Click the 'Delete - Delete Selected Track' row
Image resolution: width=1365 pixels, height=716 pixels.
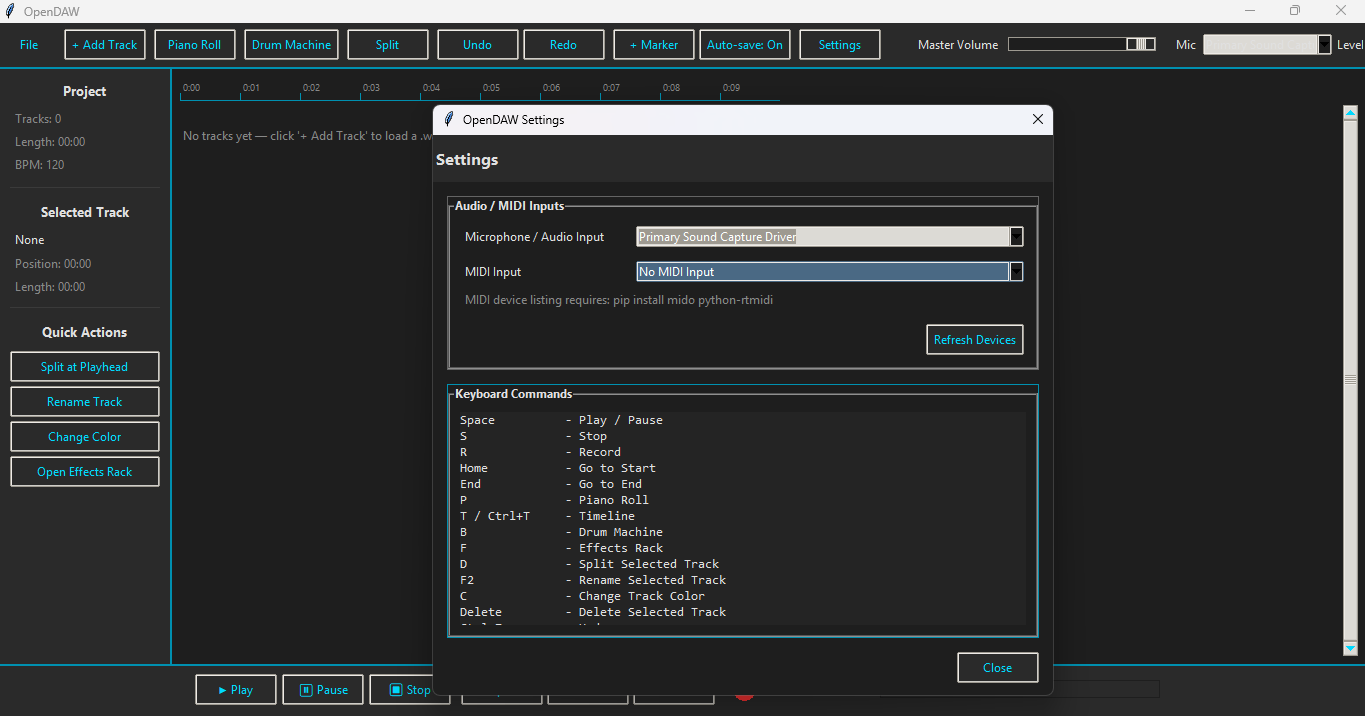tap(593, 612)
